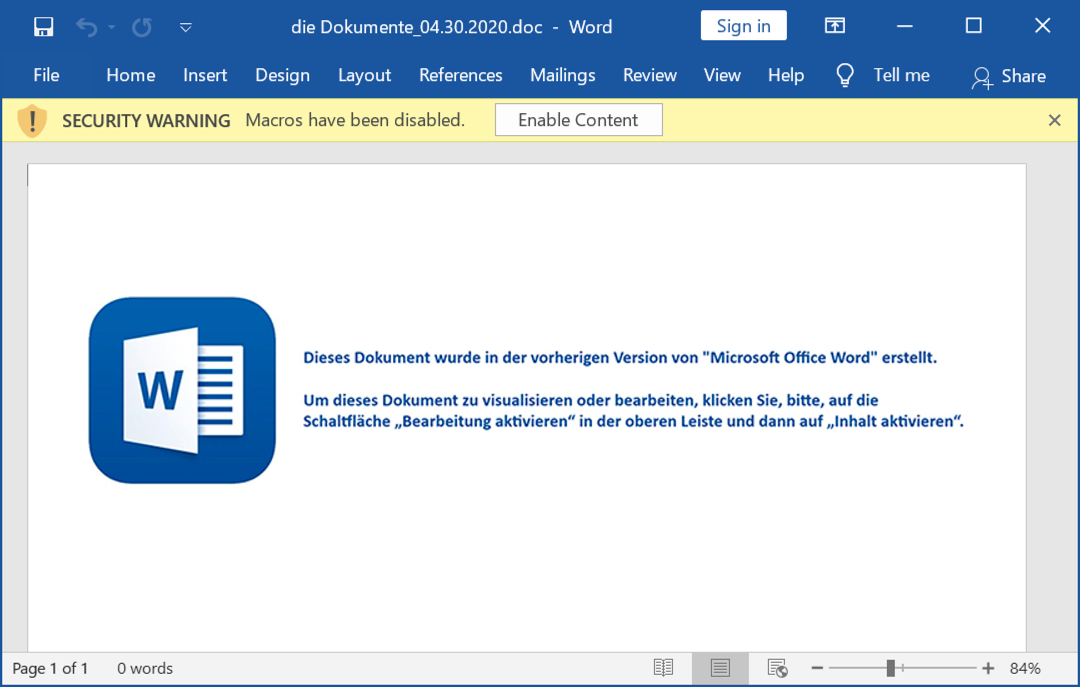
Task: Click the zoom in plus button
Action: (988, 668)
